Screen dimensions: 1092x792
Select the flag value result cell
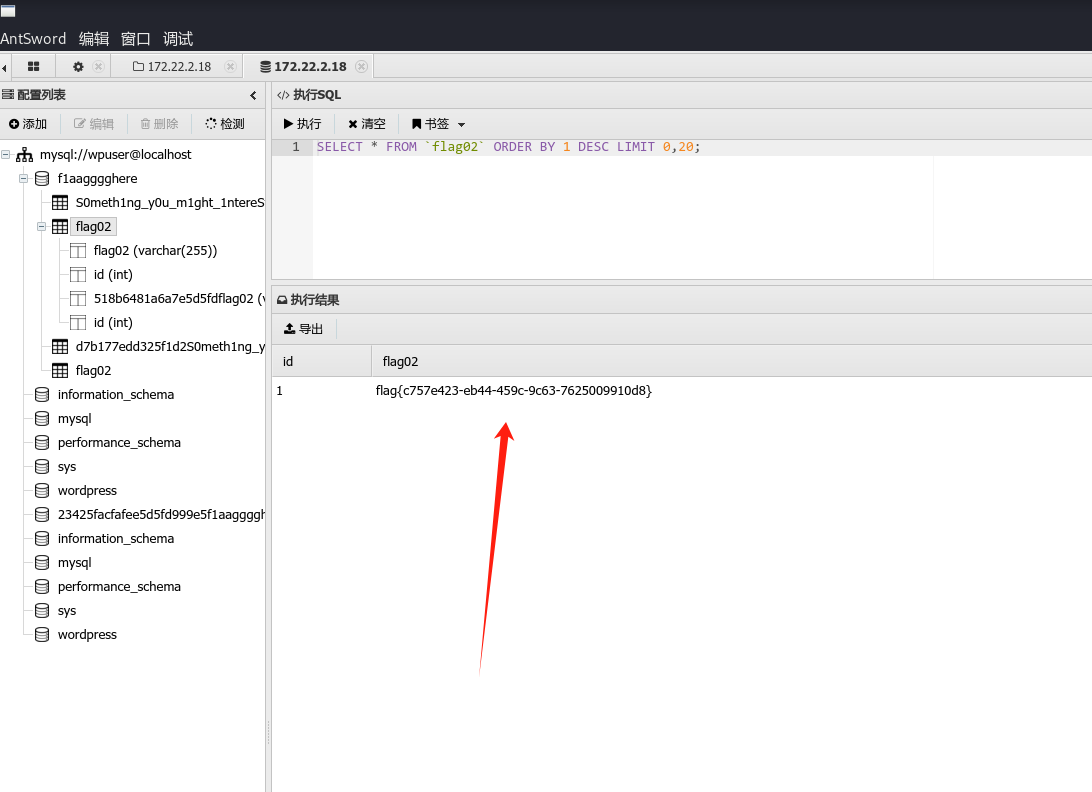[513, 391]
